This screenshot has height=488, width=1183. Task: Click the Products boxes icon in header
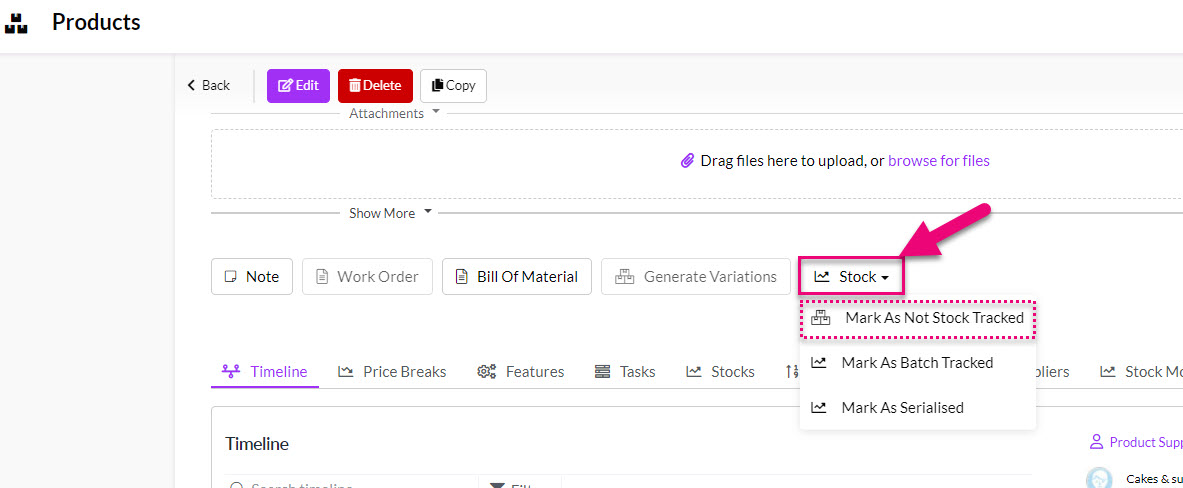tap(16, 22)
